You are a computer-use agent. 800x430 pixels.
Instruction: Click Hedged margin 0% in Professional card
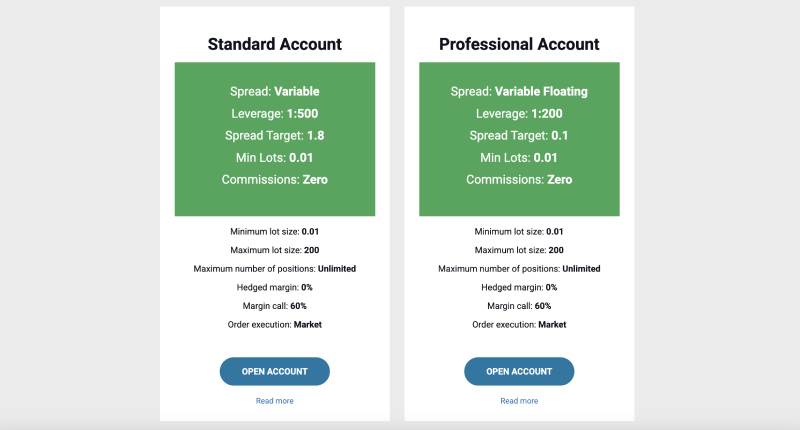[519, 287]
